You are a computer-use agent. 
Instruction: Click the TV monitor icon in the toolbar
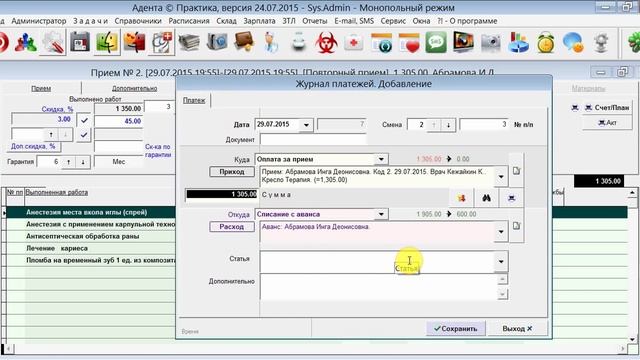463,42
